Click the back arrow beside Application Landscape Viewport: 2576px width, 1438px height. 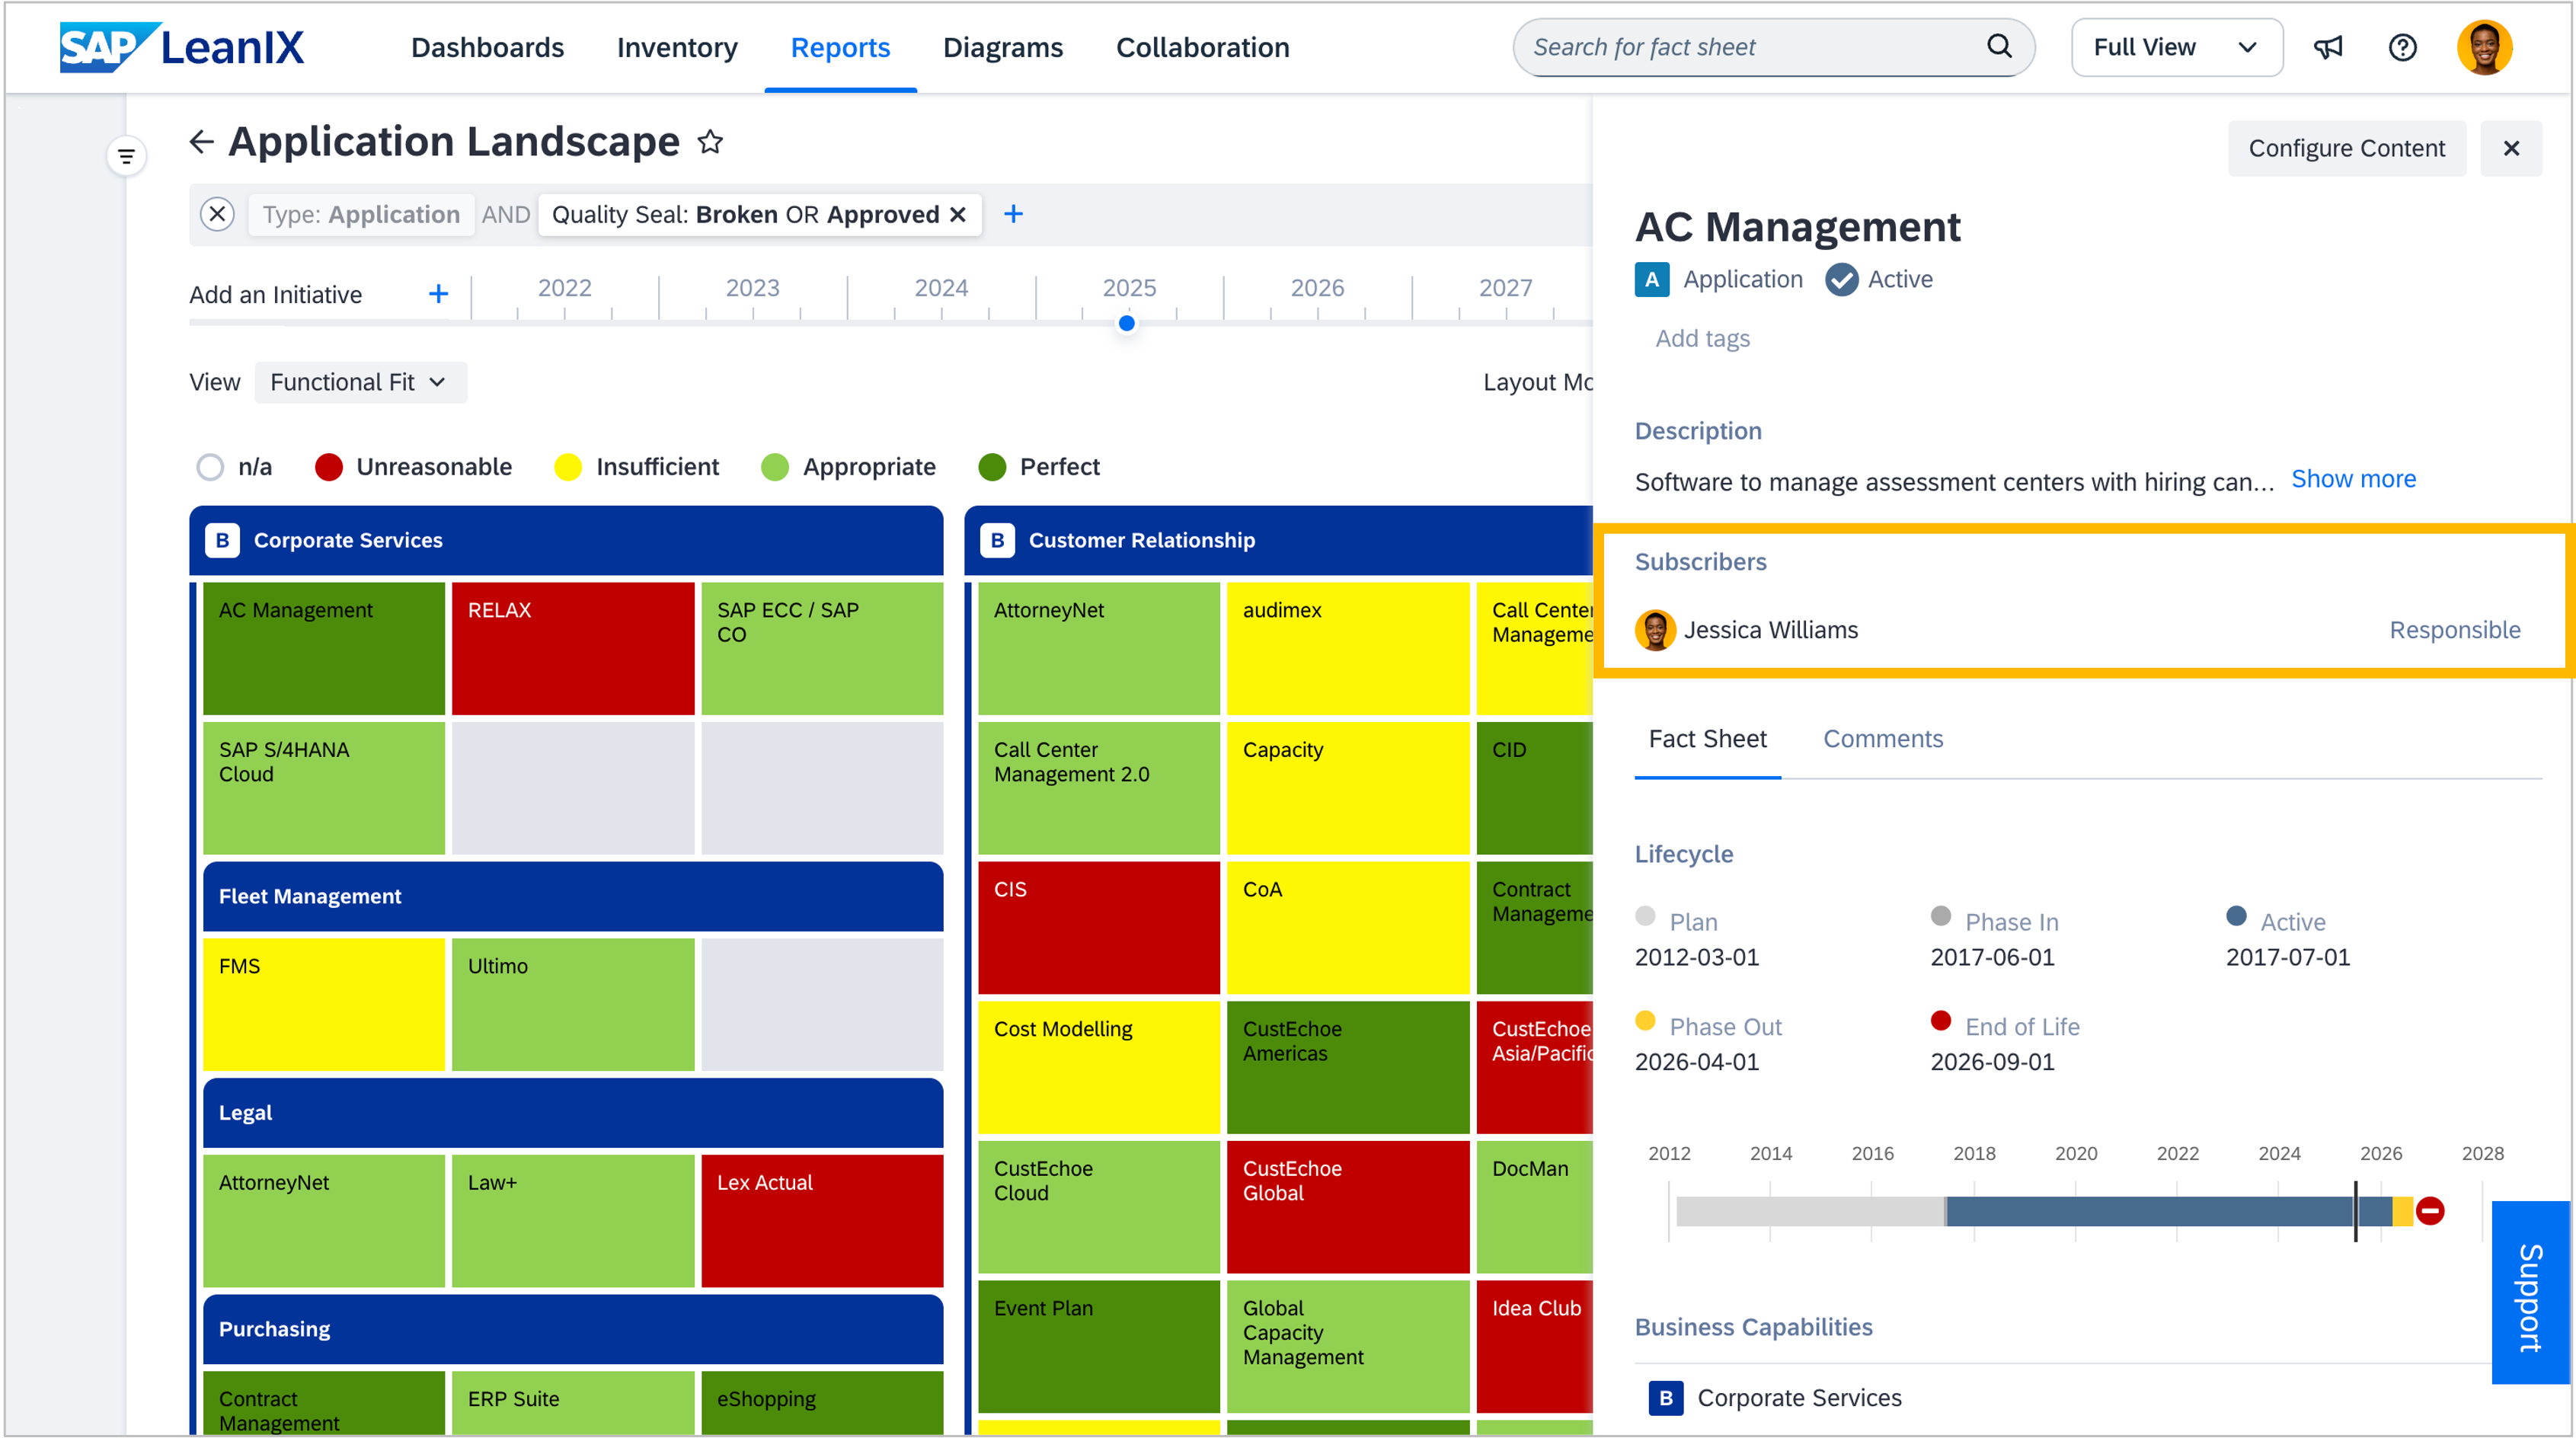click(201, 142)
